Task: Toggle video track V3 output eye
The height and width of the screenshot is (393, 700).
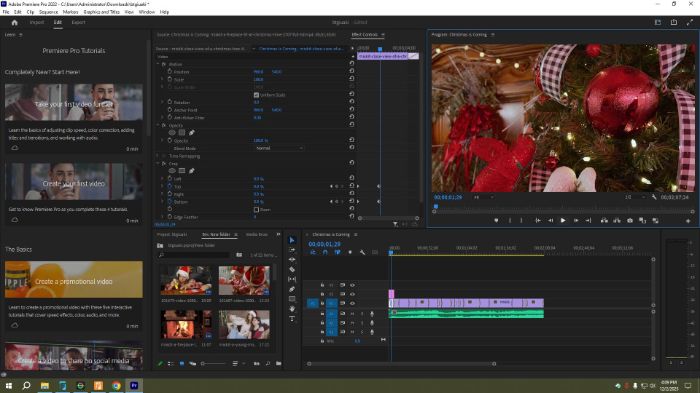Action: click(352, 285)
